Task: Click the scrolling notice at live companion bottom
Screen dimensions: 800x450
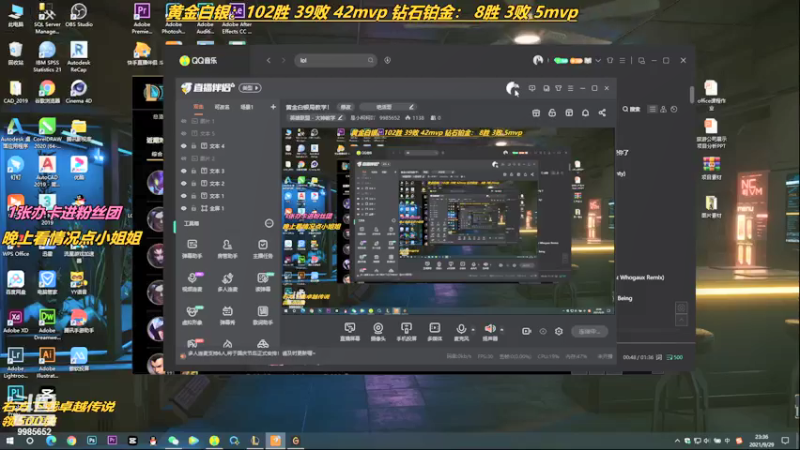Action: click(x=252, y=353)
